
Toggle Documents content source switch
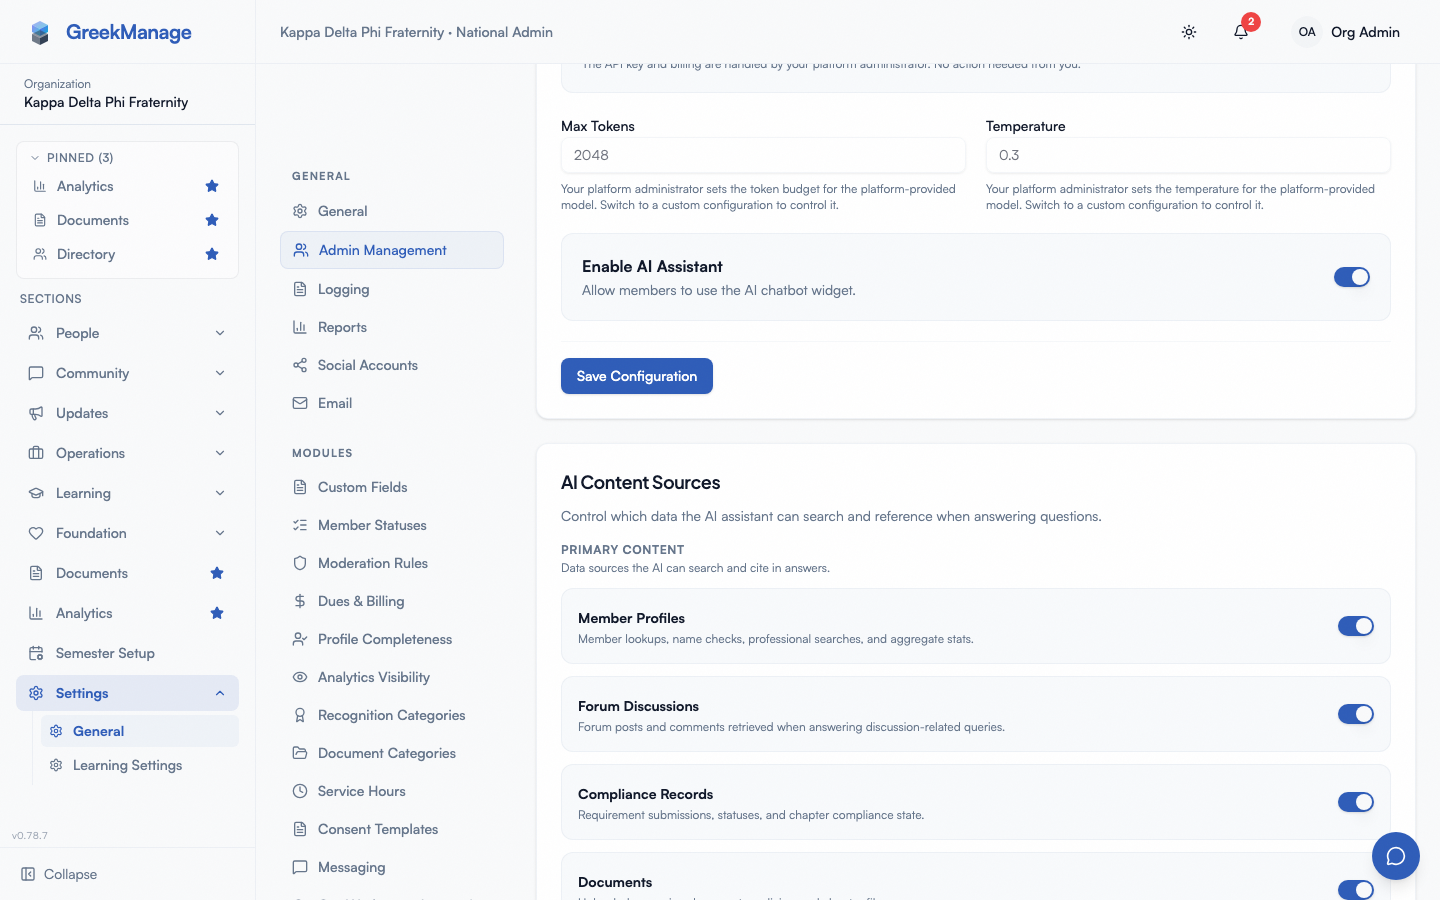1356,889
